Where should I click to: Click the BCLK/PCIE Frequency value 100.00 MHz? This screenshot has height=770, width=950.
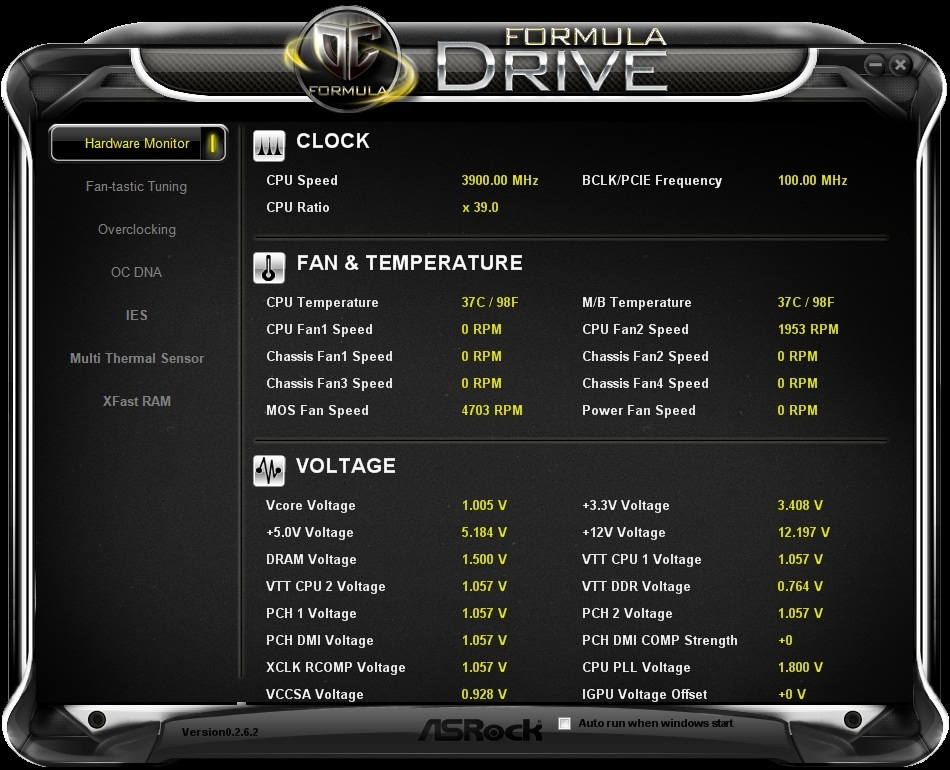pyautogui.click(x=812, y=181)
